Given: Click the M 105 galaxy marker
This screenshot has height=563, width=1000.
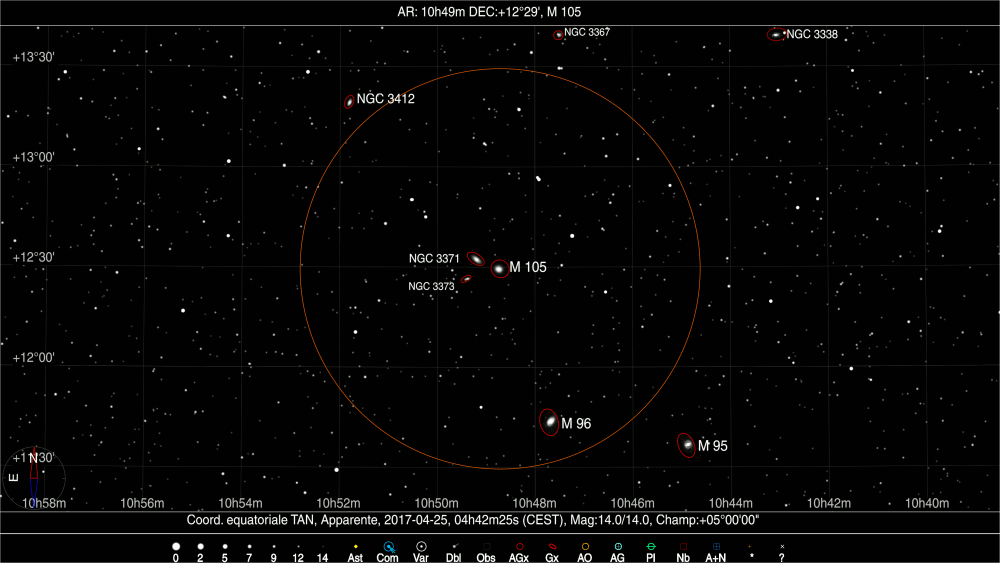Looking at the screenshot, I should (x=499, y=268).
